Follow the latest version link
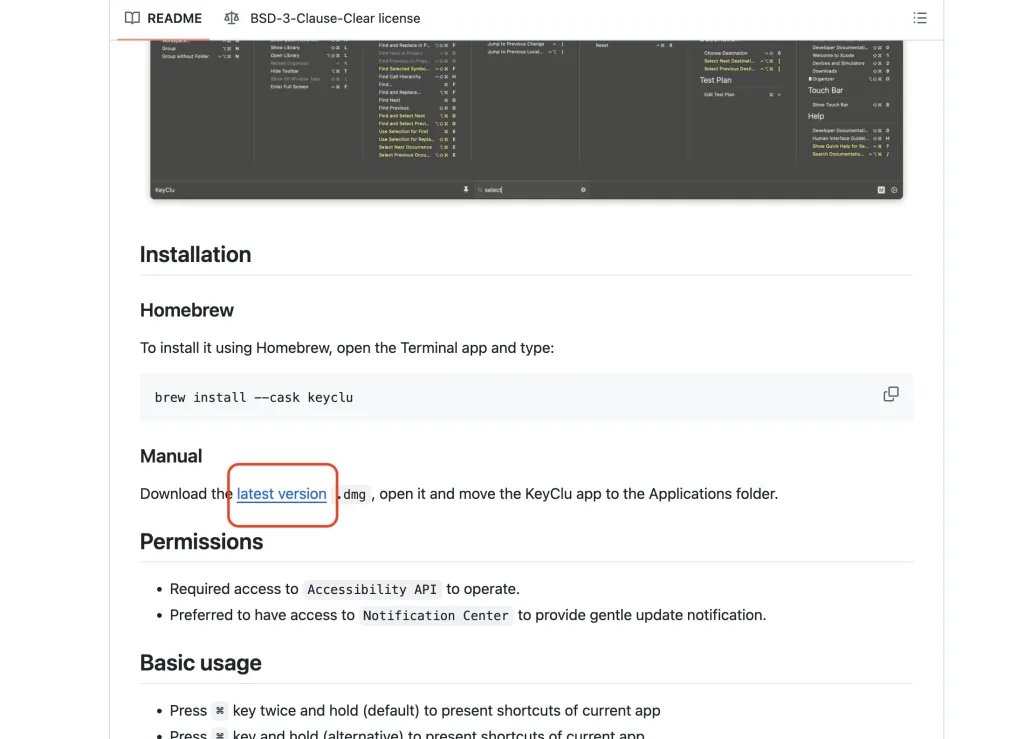 [x=281, y=494]
